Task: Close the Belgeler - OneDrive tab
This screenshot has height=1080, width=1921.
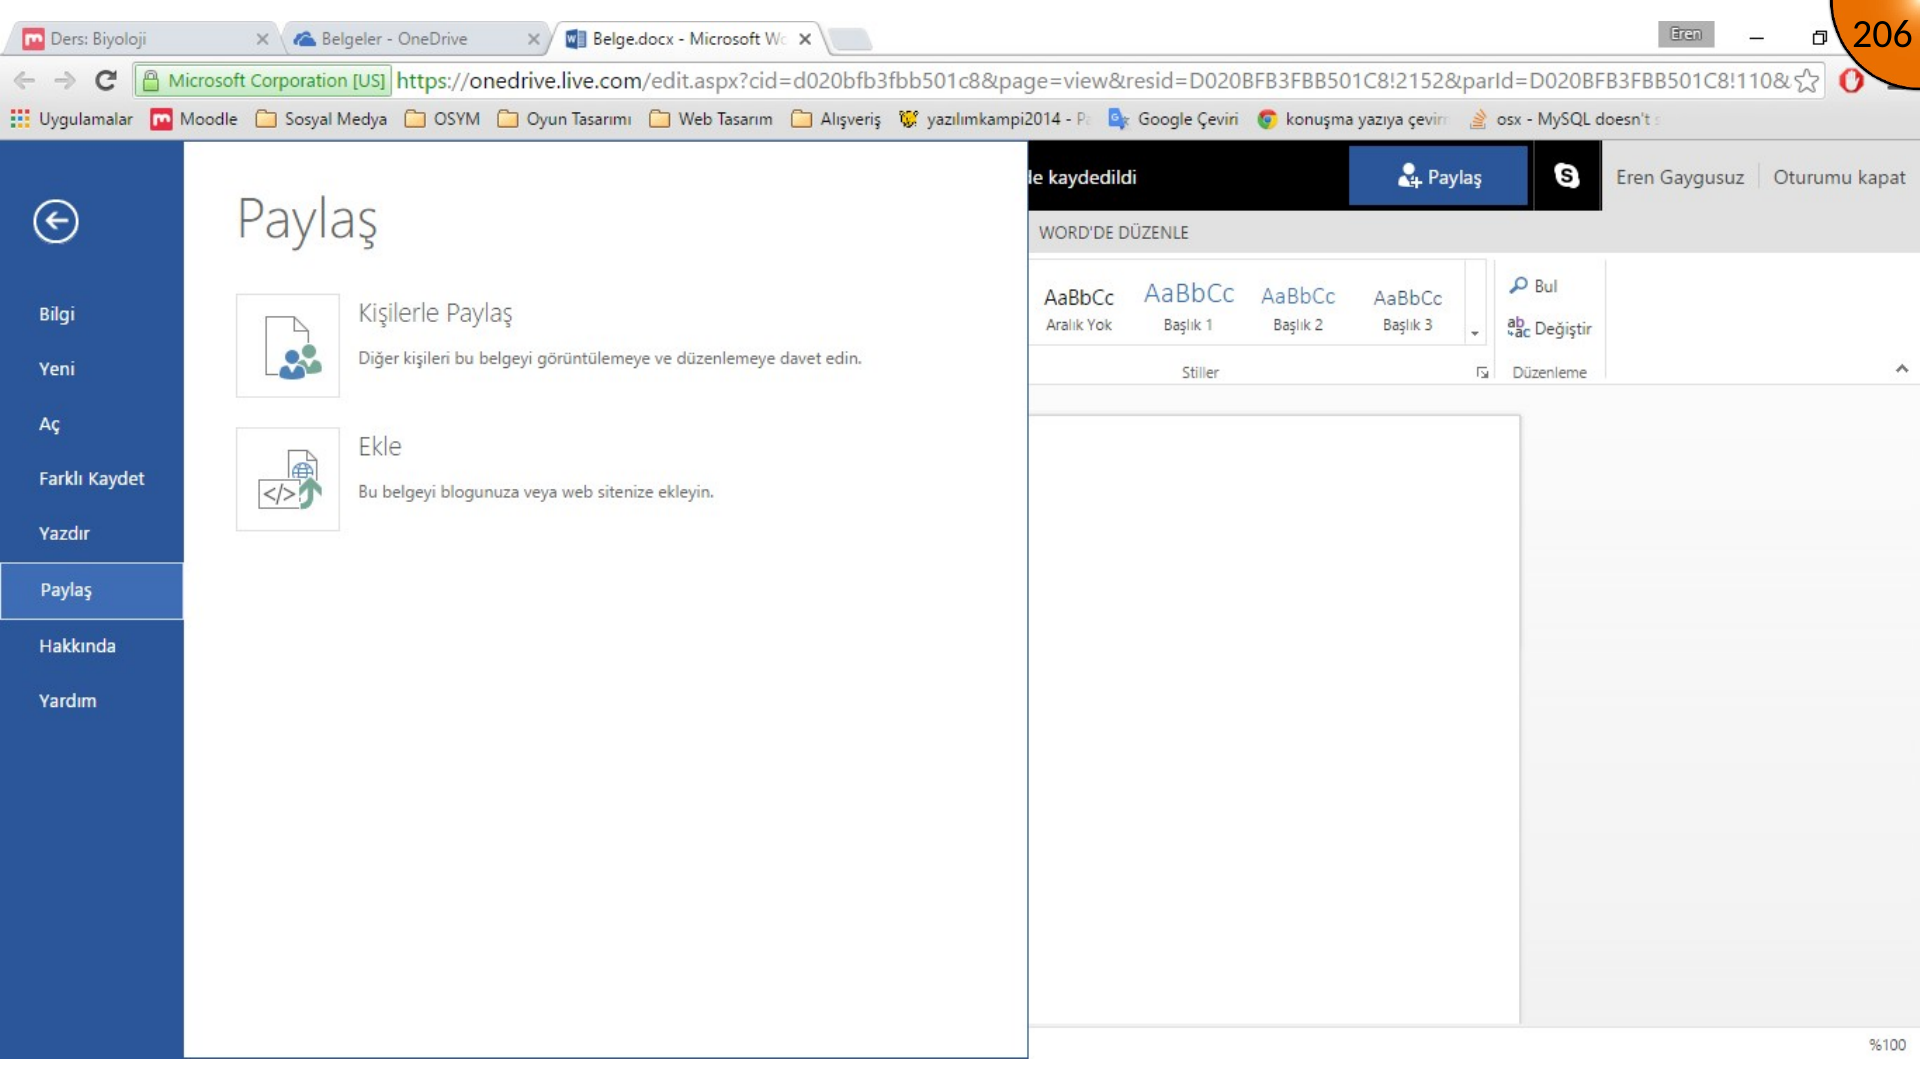Action: (x=534, y=39)
